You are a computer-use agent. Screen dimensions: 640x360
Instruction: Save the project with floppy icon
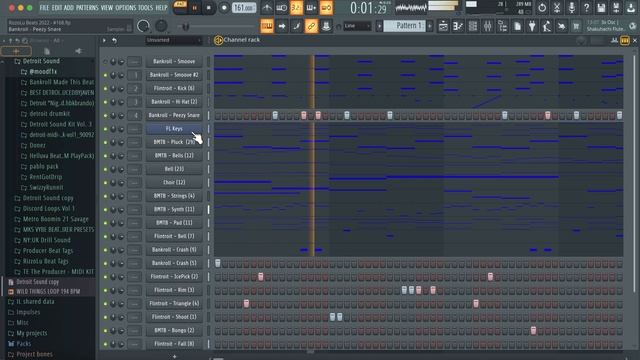(601, 7)
